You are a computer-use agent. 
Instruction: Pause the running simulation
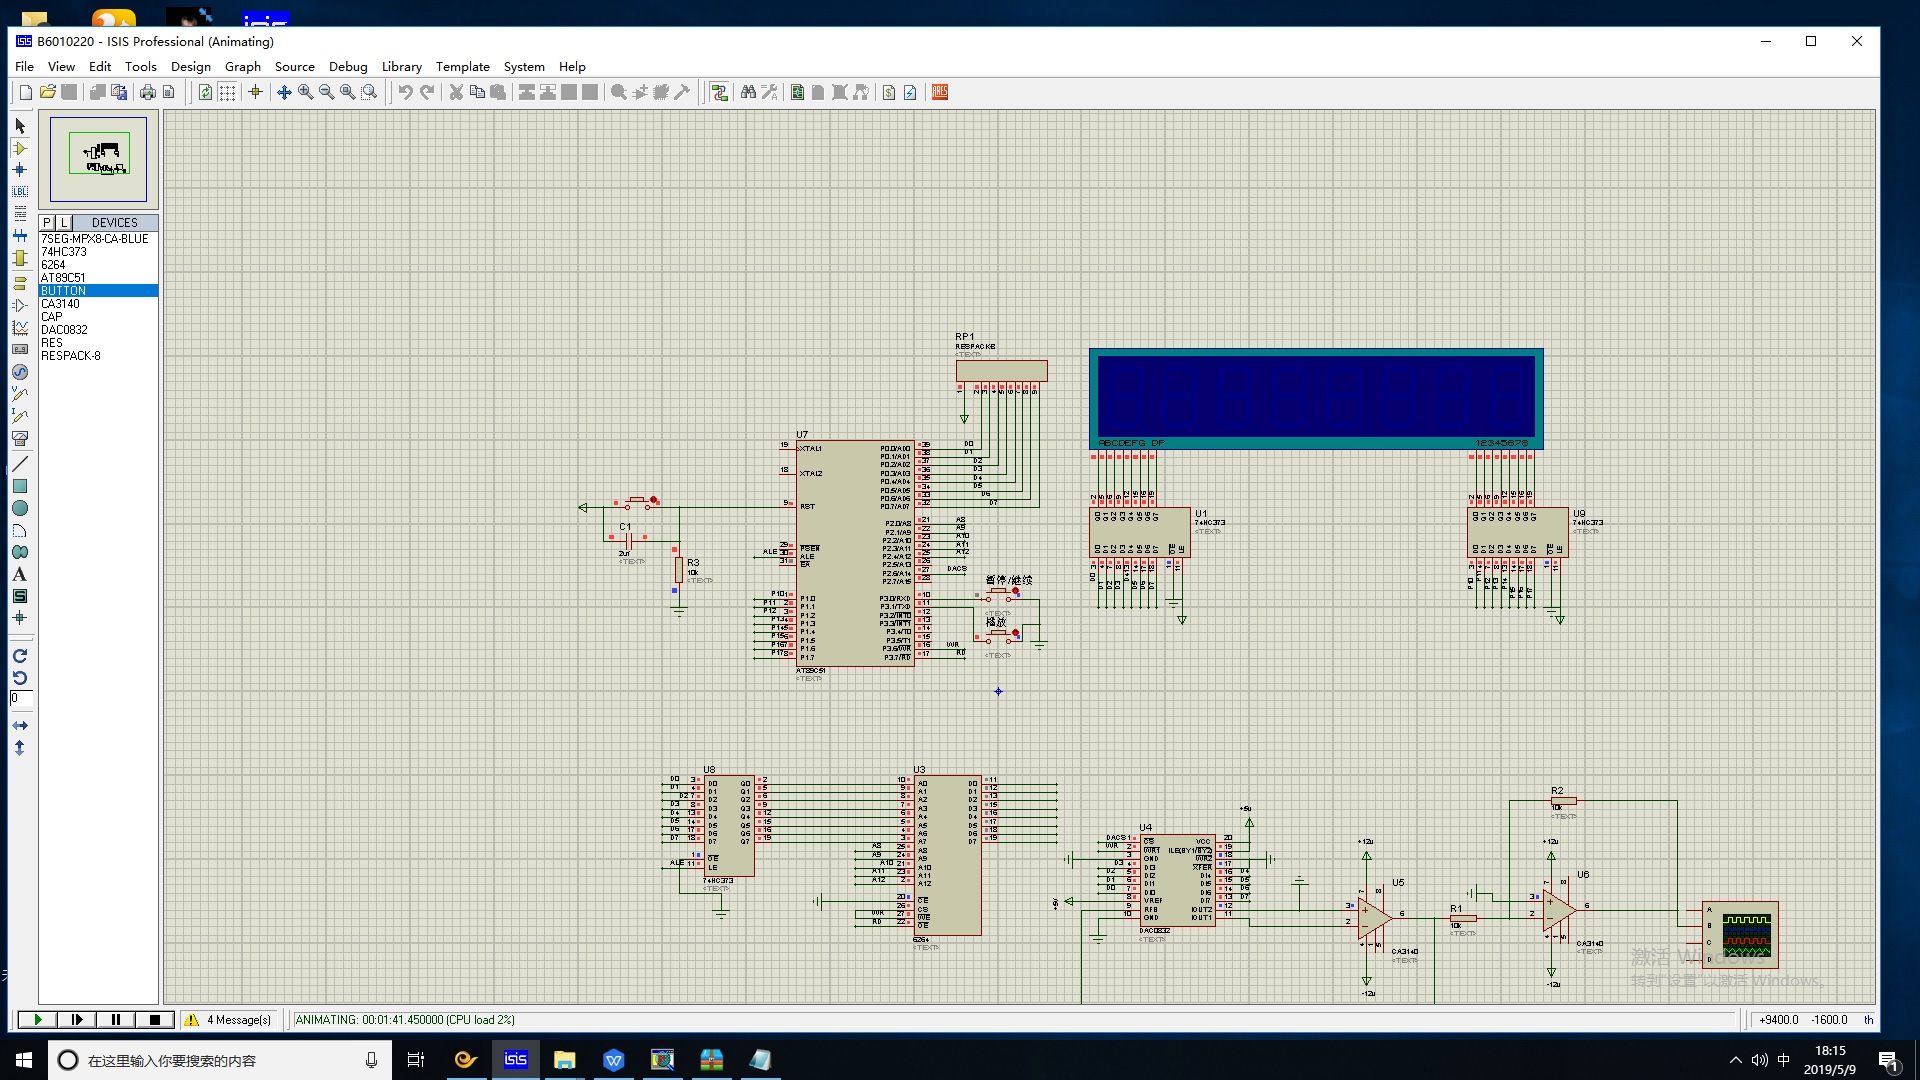(116, 1020)
